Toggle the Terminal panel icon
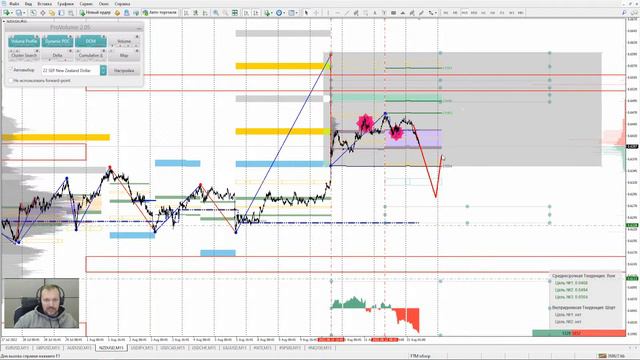 click(x=61, y=13)
